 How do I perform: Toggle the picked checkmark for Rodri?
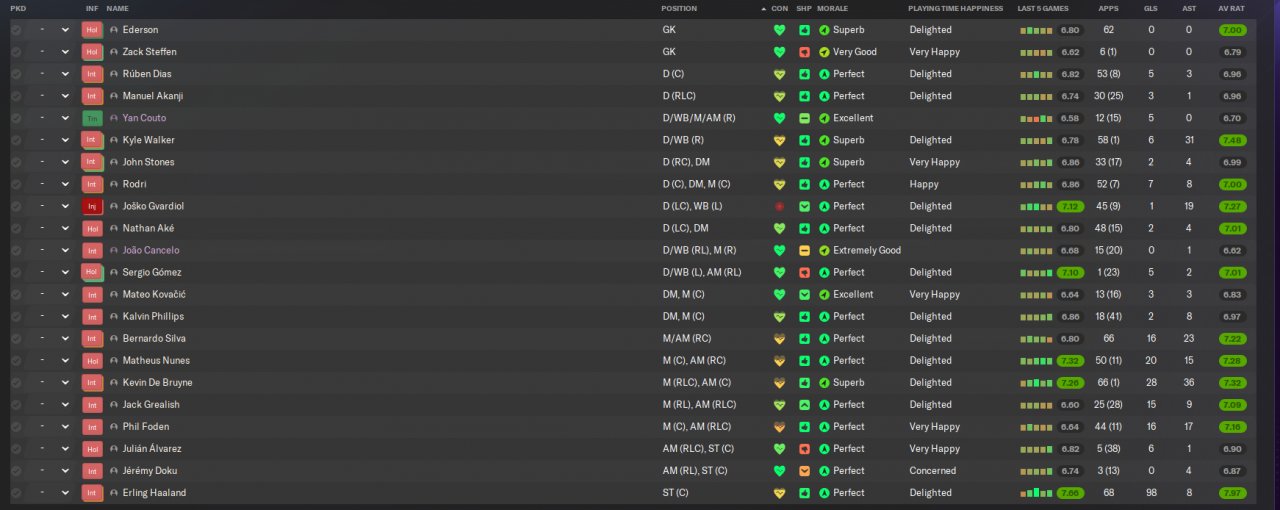[16, 184]
